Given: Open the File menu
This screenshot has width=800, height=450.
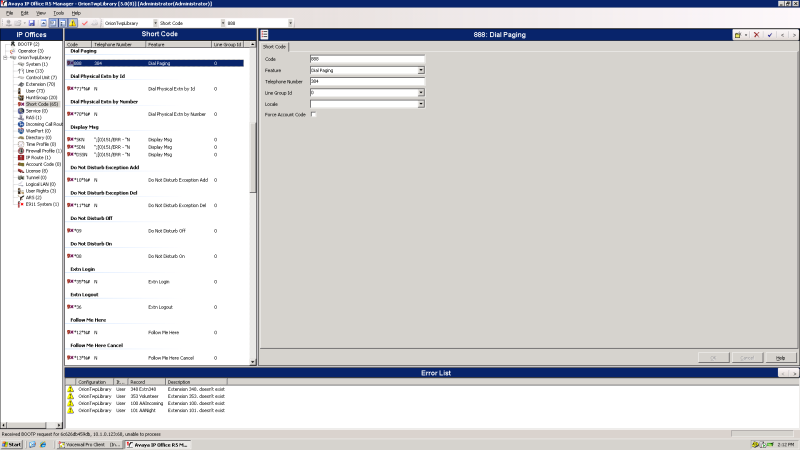Looking at the screenshot, I should [10, 13].
